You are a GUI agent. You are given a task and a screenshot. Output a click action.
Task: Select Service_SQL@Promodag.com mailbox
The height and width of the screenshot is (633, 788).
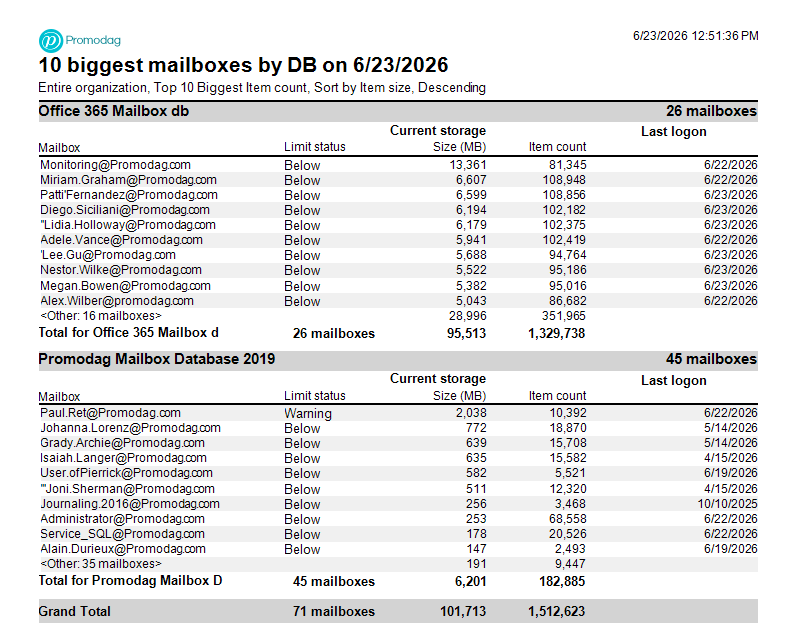pyautogui.click(x=122, y=534)
